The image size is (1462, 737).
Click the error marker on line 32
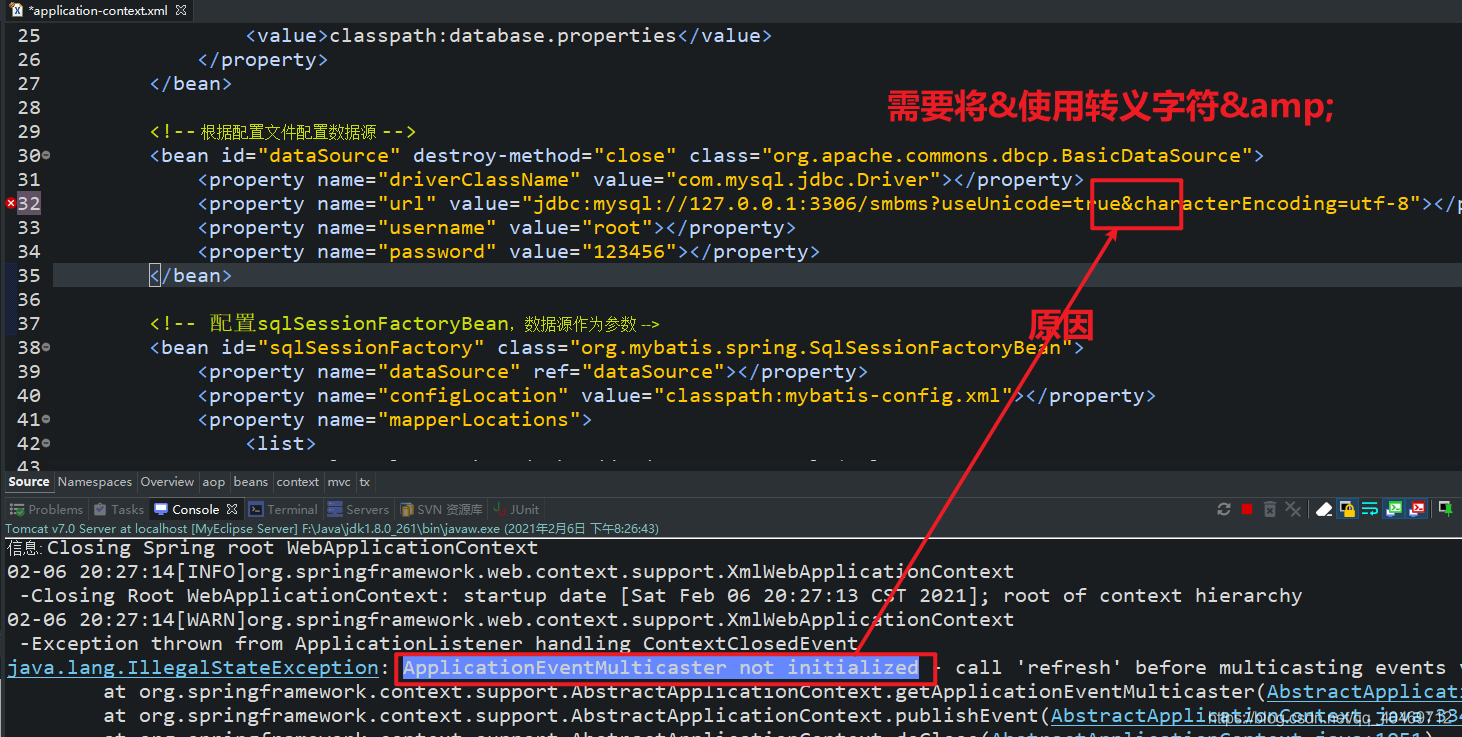pos(9,203)
